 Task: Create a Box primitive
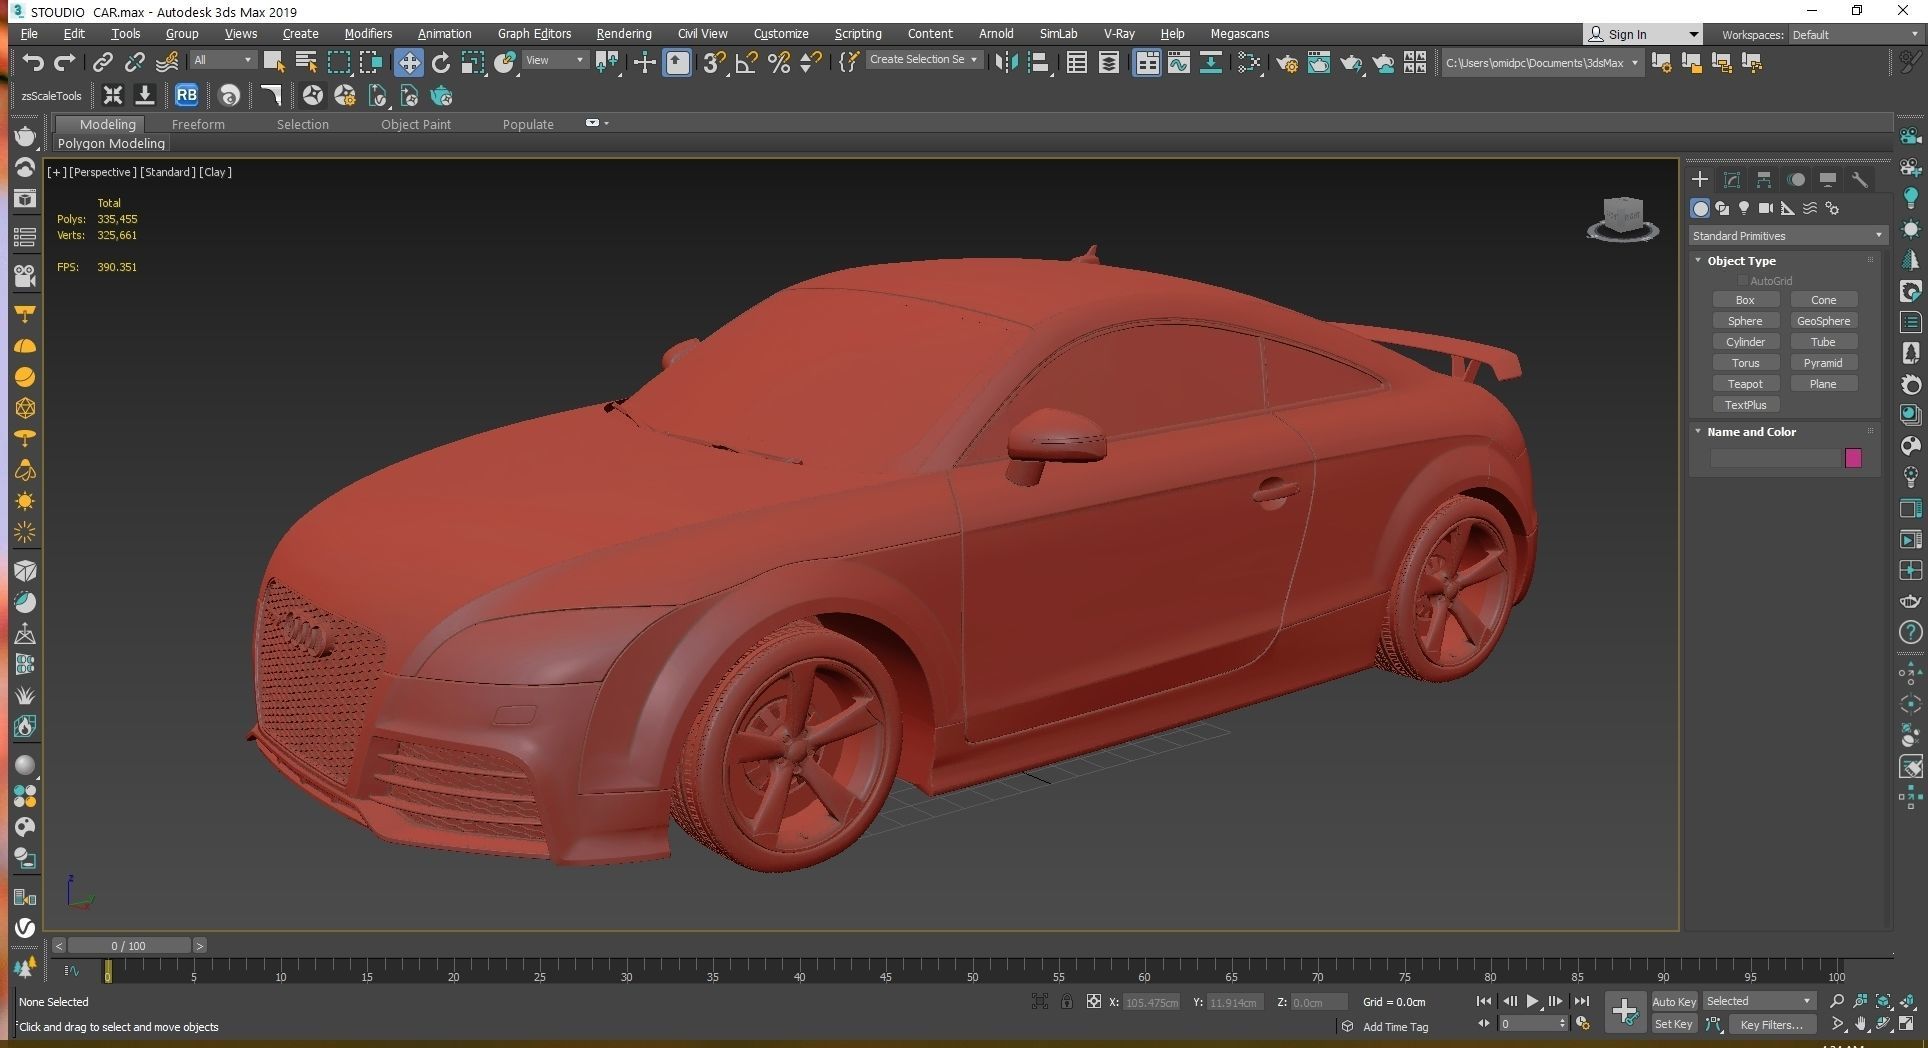click(1745, 300)
